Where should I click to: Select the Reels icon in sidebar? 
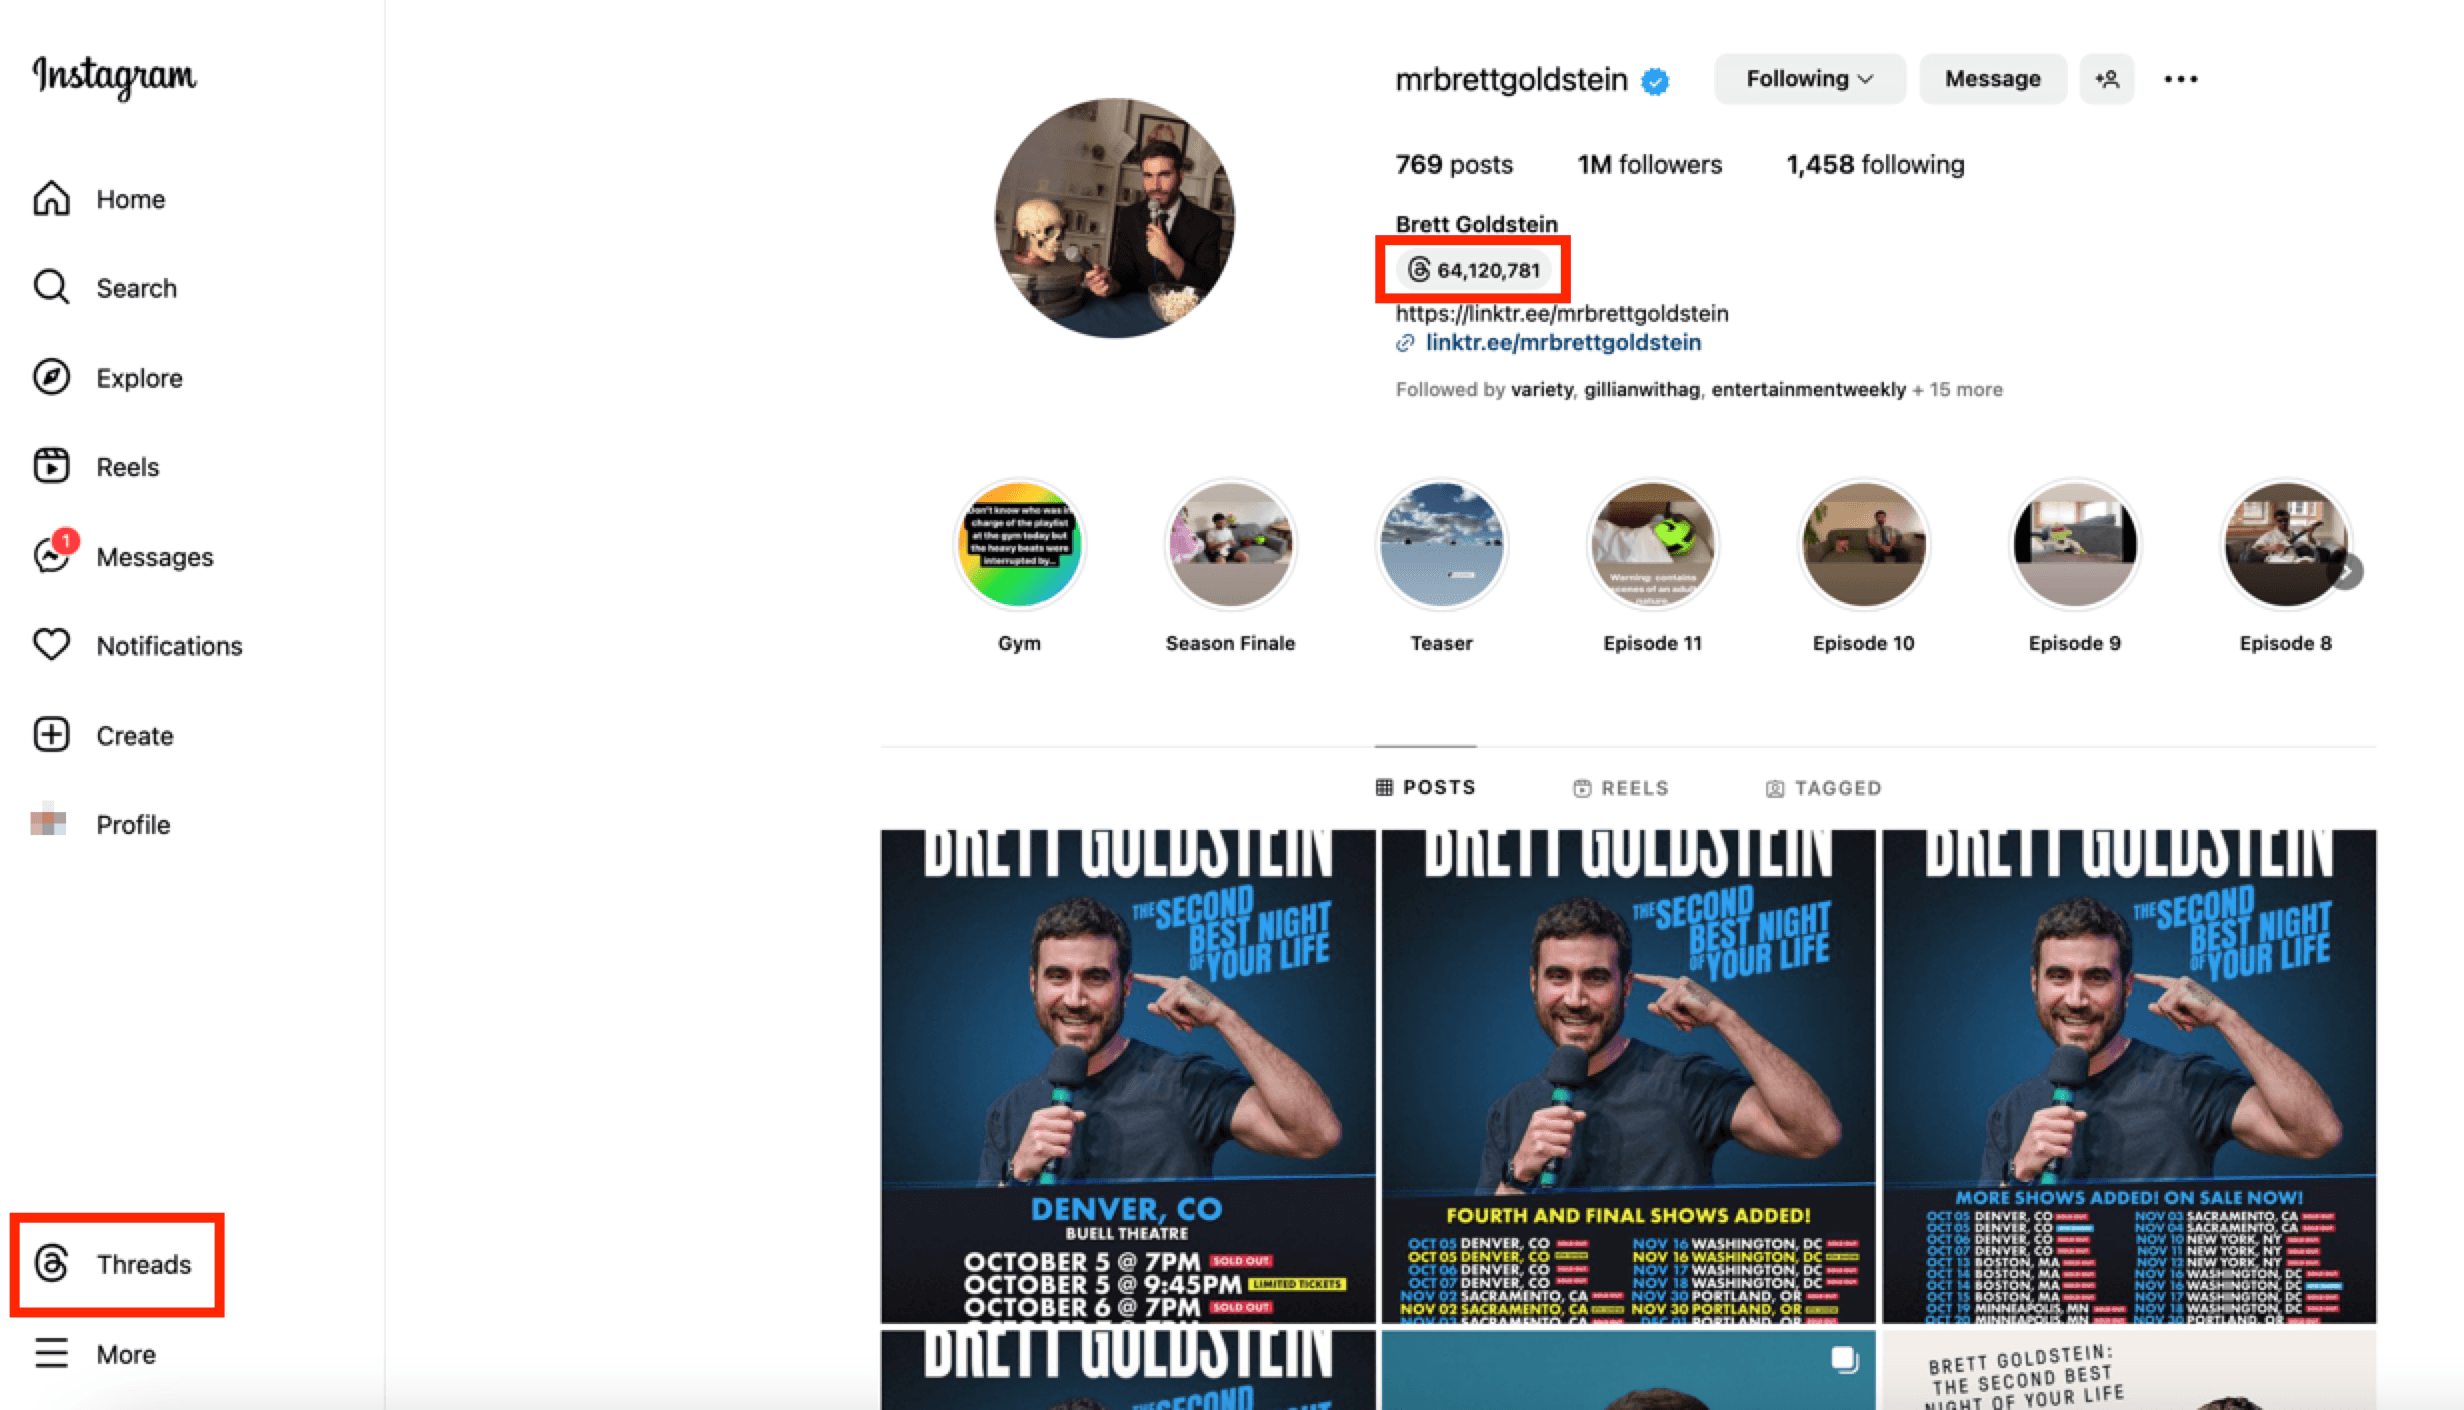(x=51, y=465)
